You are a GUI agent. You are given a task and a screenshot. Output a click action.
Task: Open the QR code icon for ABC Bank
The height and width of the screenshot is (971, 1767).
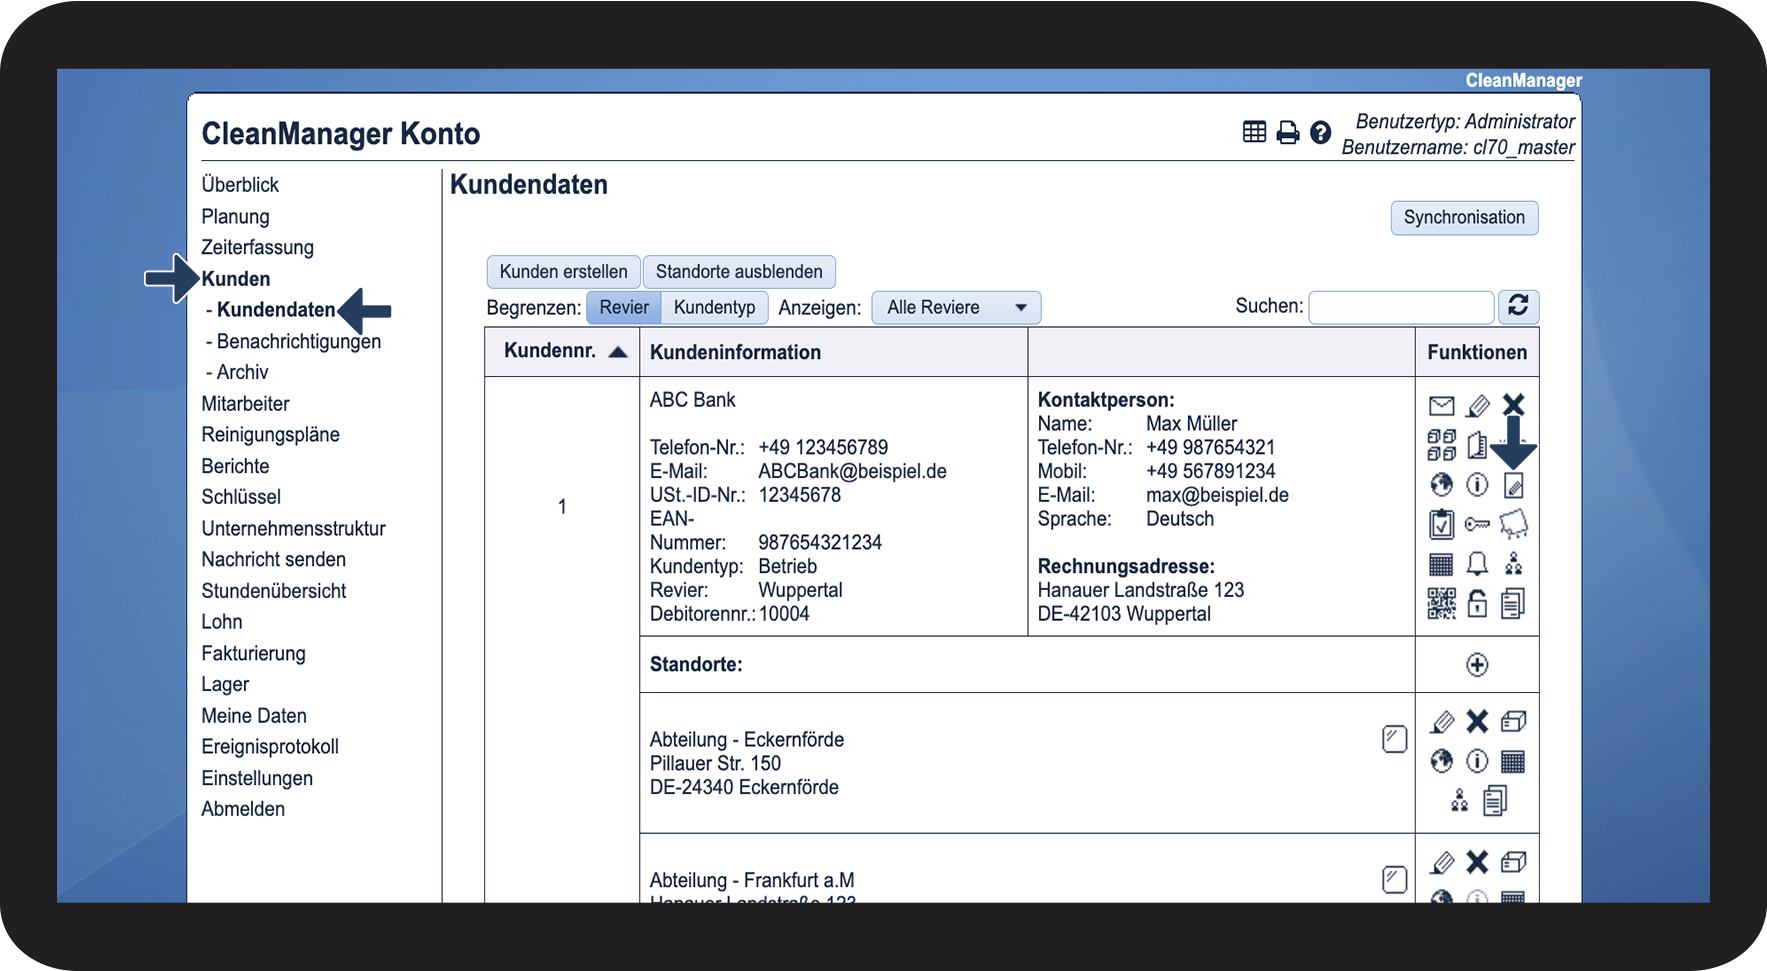pyautogui.click(x=1441, y=603)
